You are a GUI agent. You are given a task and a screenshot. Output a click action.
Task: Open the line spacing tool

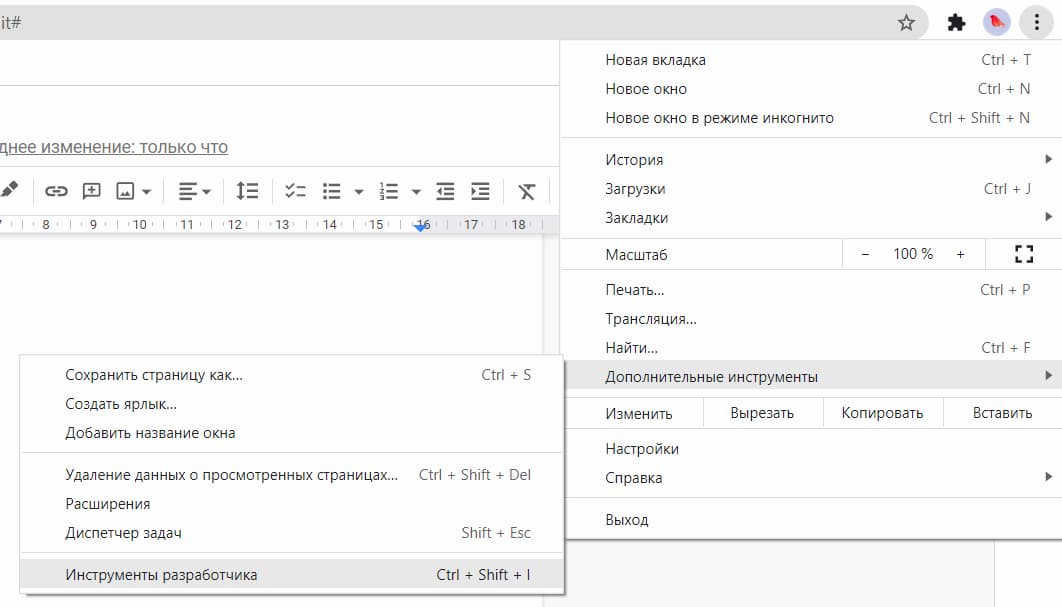pos(247,191)
